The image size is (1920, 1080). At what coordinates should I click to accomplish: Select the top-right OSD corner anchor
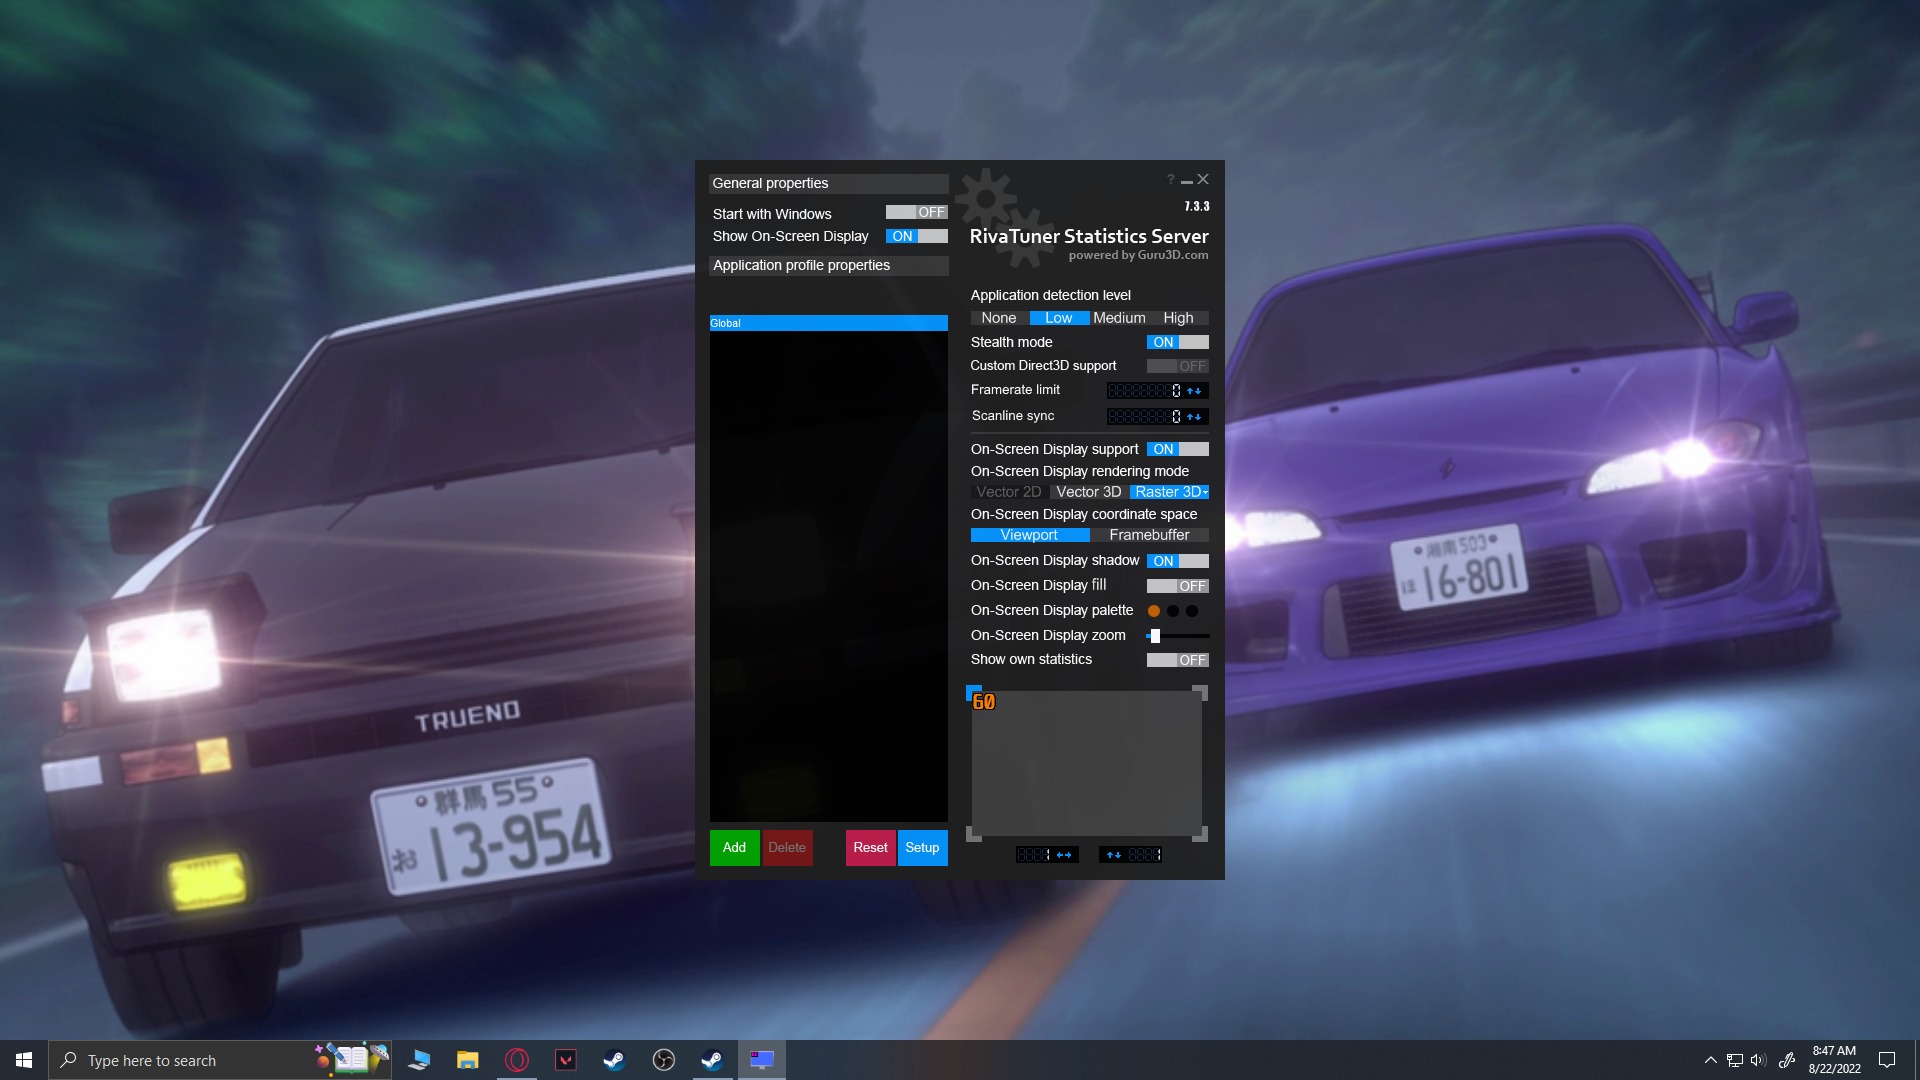pyautogui.click(x=1200, y=692)
